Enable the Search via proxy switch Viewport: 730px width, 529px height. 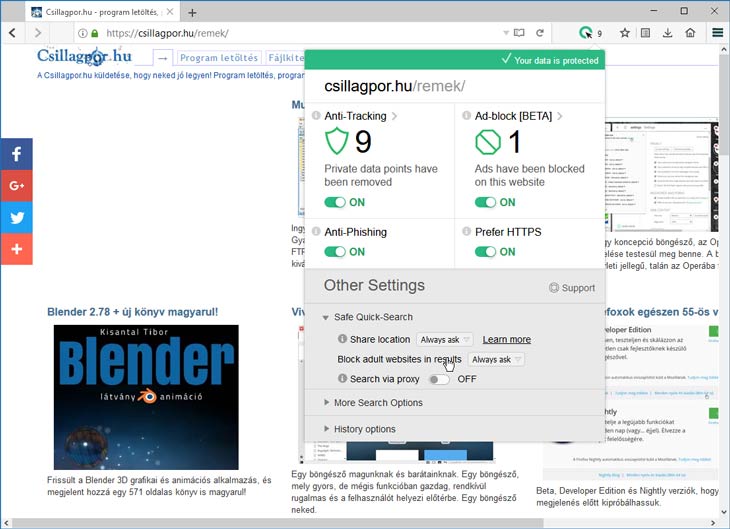(x=439, y=379)
